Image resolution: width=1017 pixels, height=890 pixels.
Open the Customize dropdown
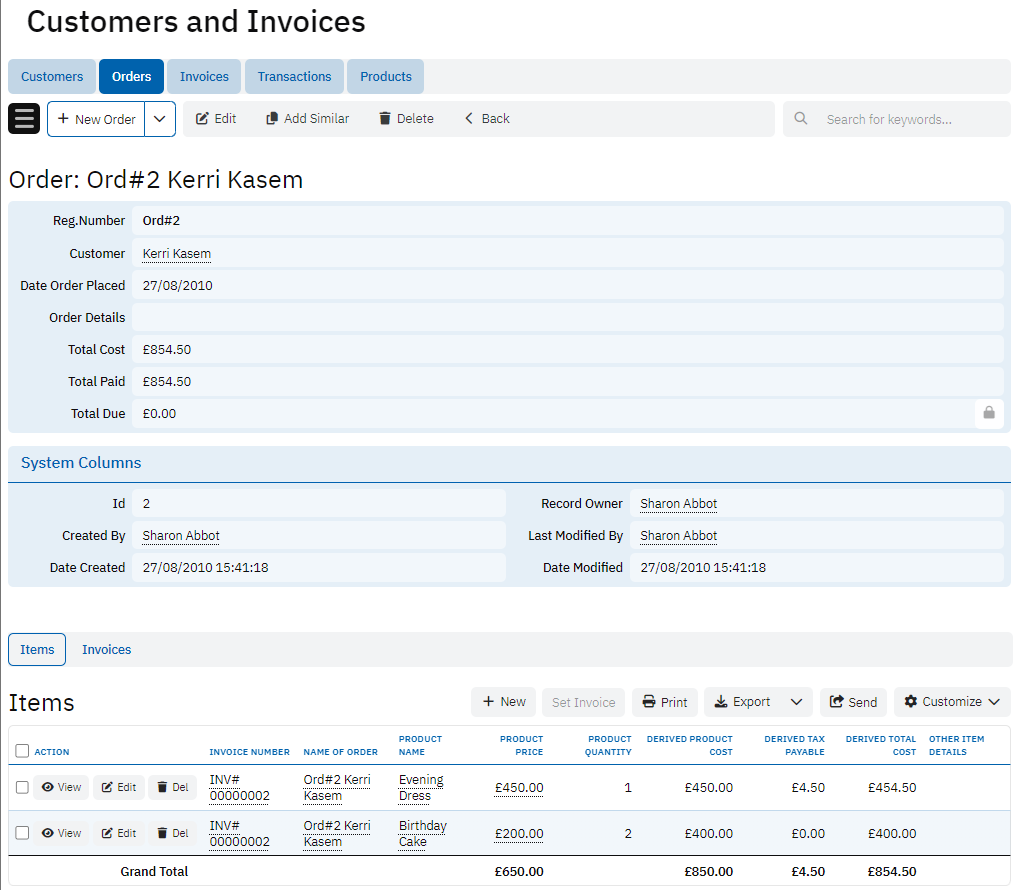click(x=952, y=702)
